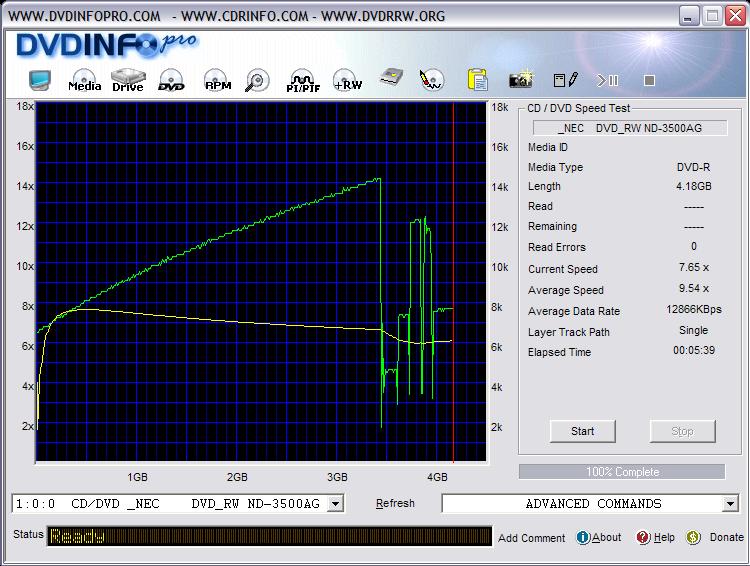
Task: Click the About info icon
Action: (583, 537)
